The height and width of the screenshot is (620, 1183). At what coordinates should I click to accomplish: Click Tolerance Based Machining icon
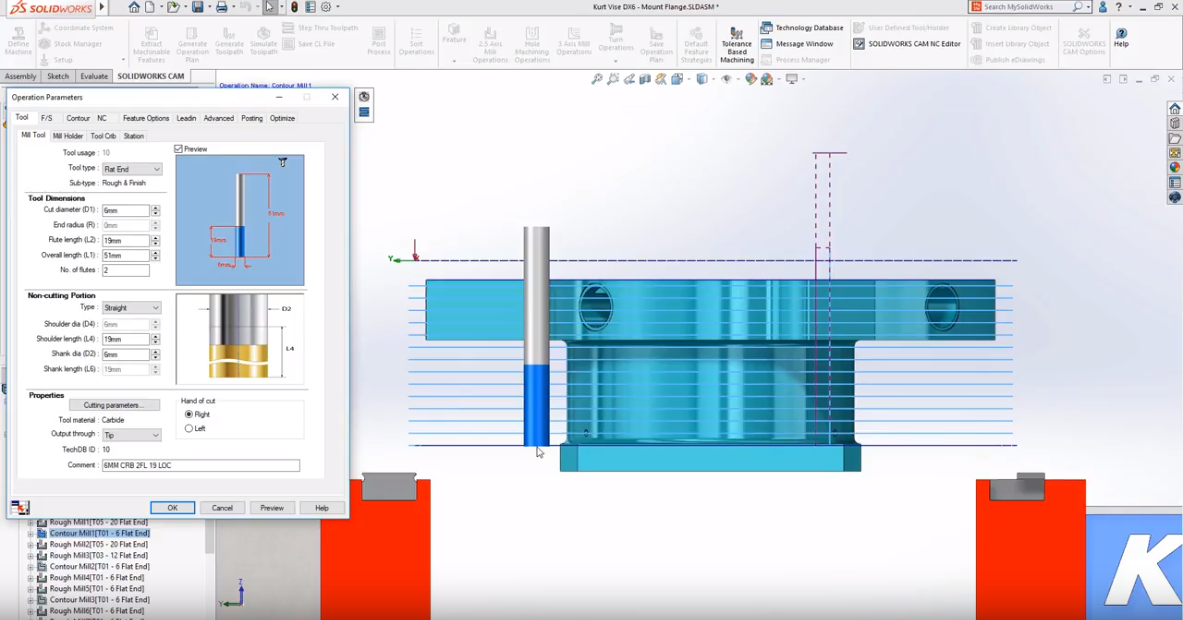point(736,45)
